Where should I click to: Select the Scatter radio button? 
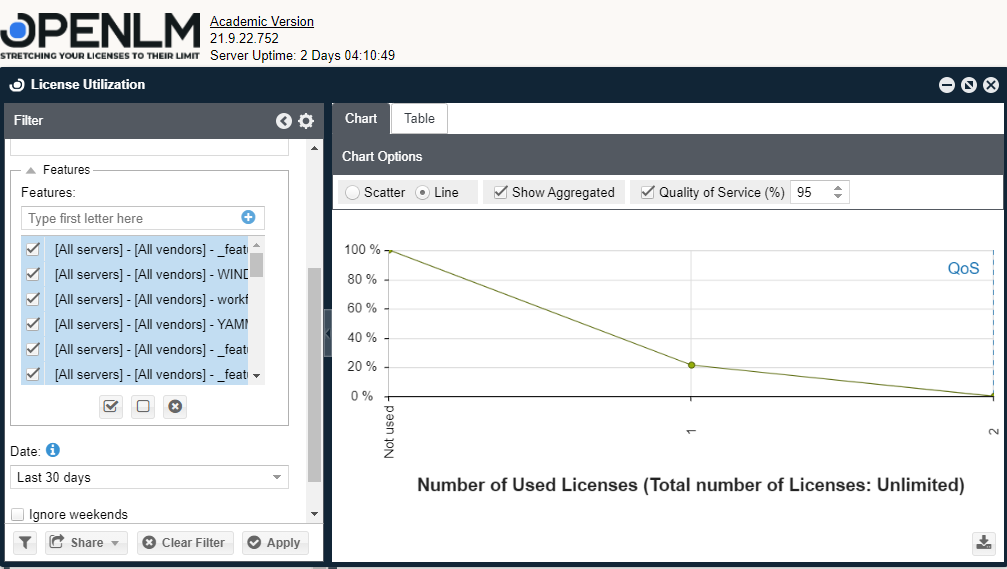[352, 192]
